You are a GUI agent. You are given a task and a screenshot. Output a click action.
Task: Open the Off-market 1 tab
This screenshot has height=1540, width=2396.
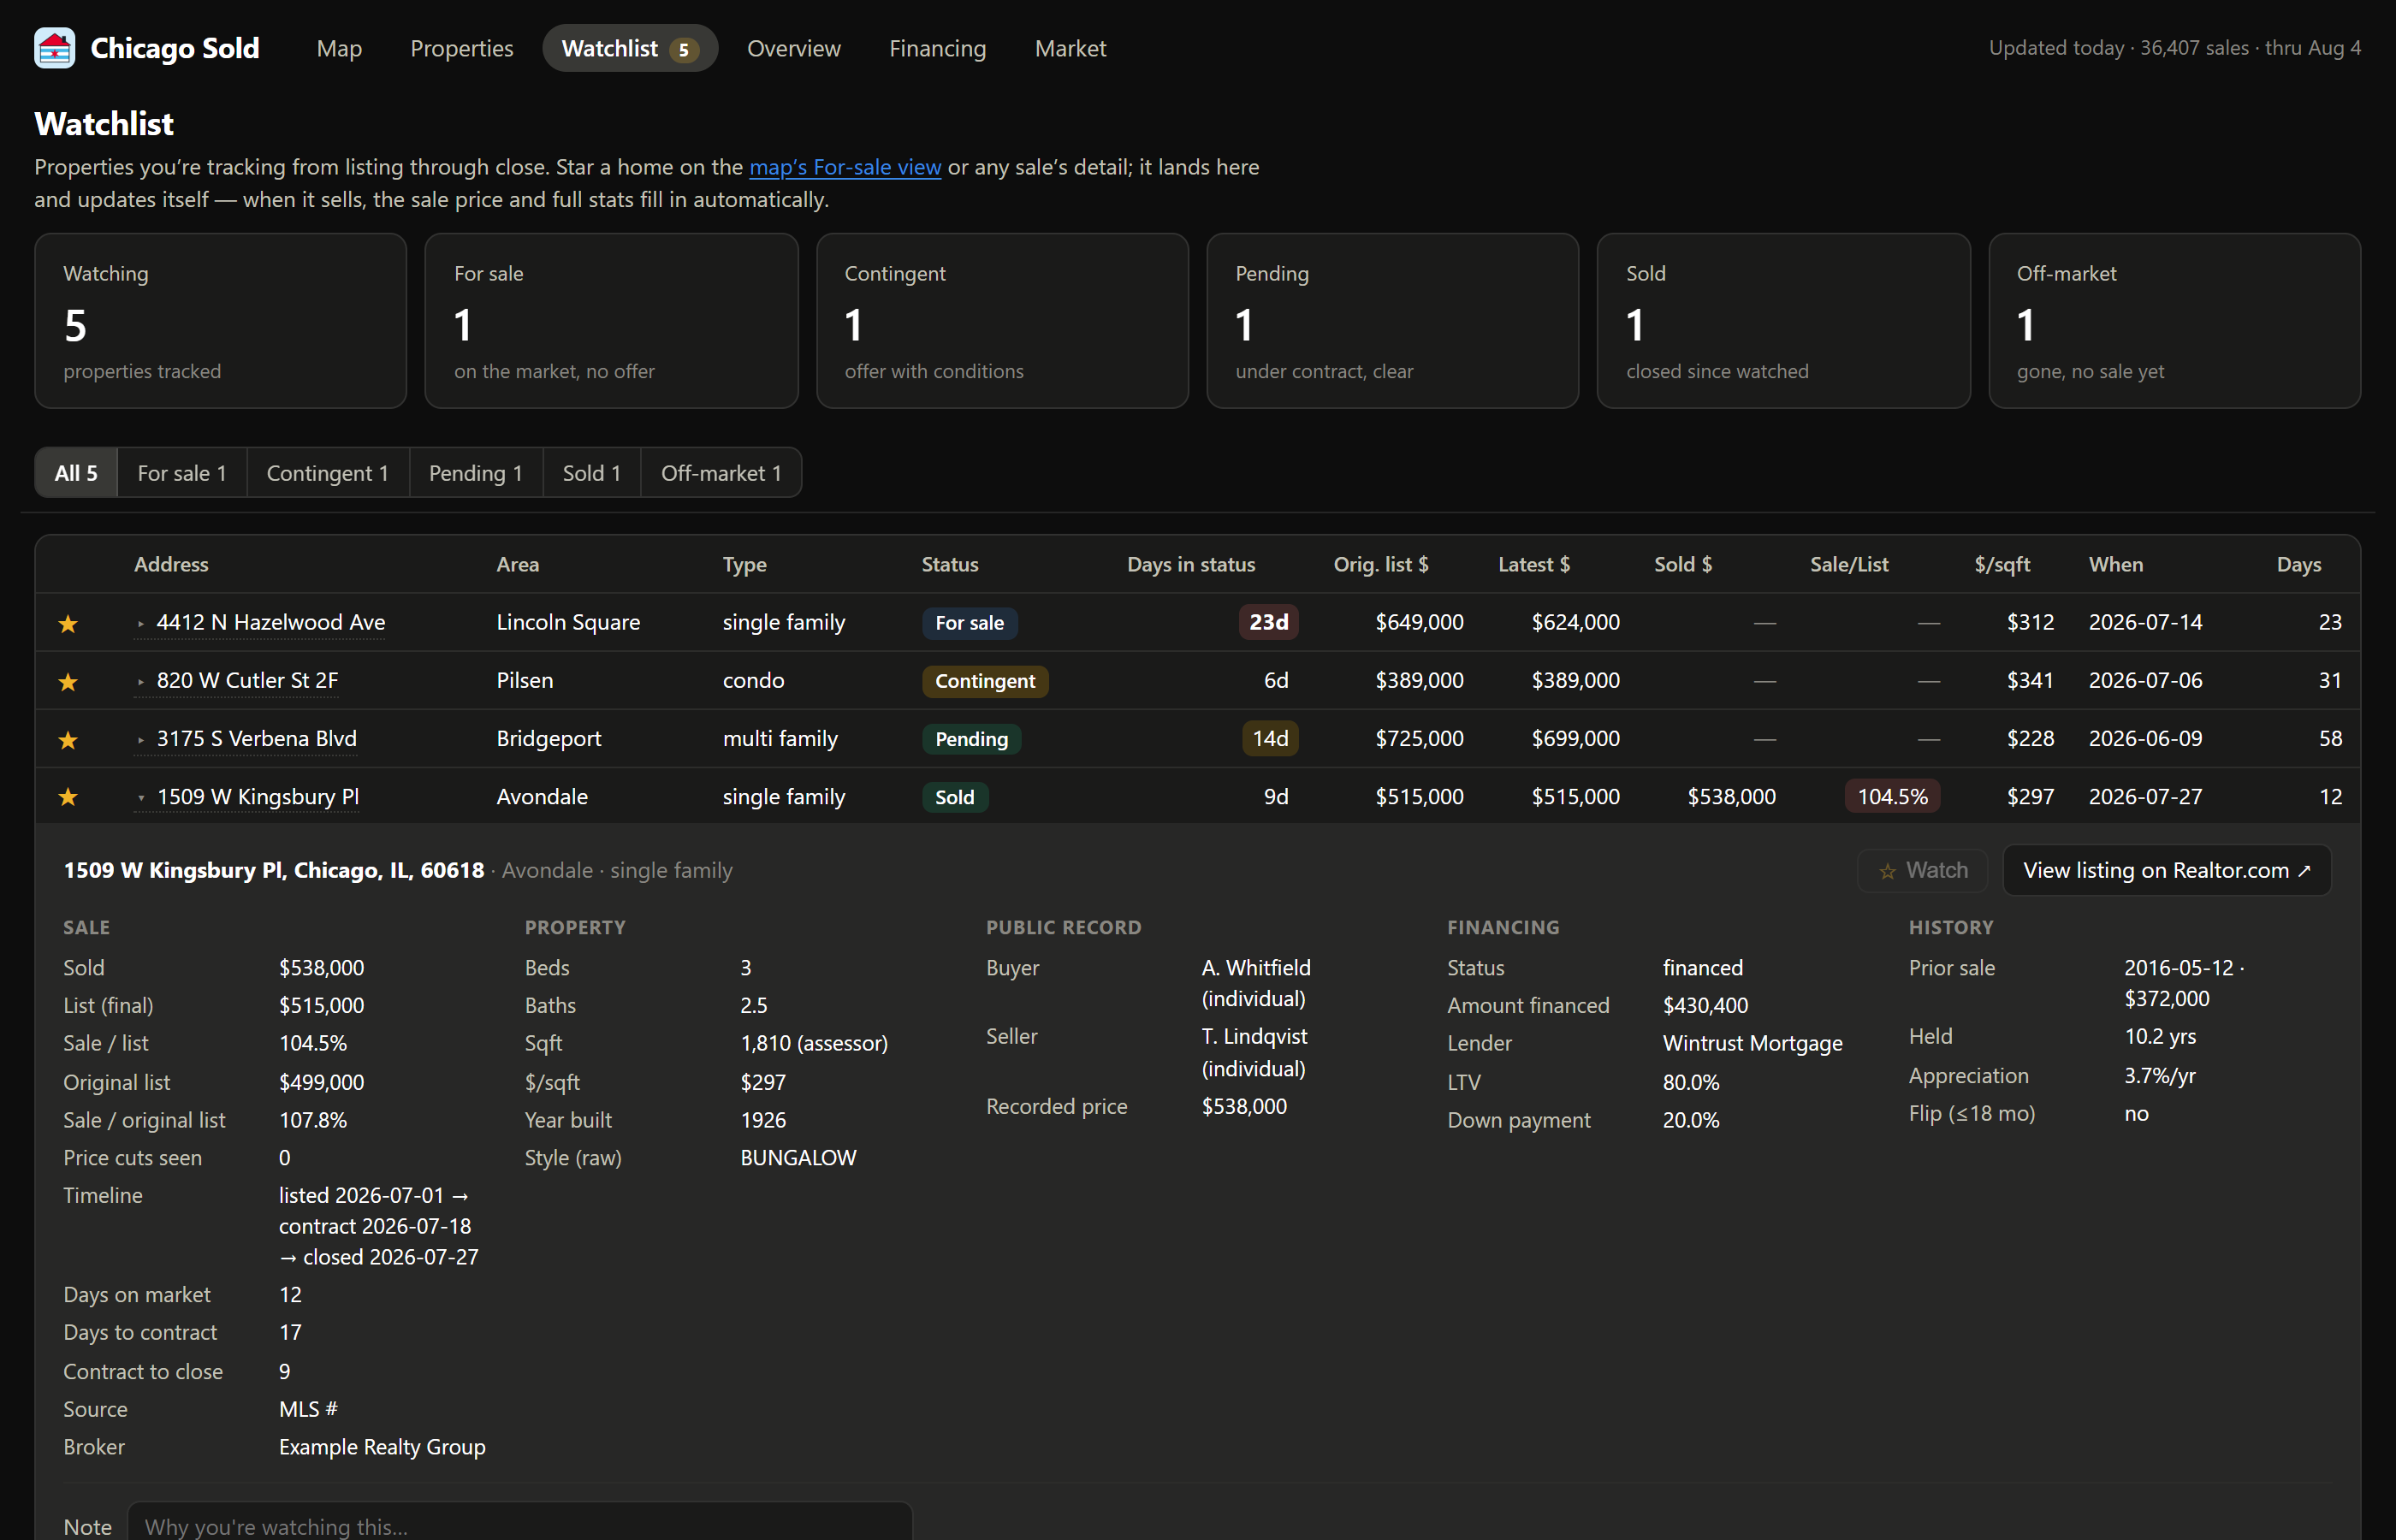coord(721,473)
